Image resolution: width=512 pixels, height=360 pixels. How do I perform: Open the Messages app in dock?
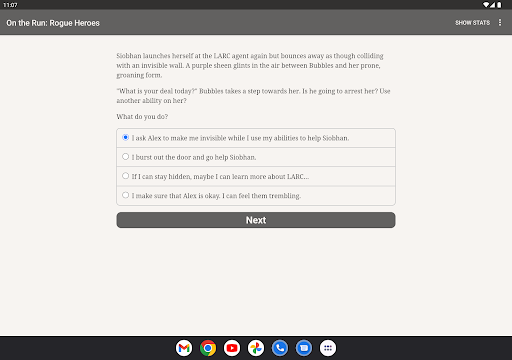point(304,348)
